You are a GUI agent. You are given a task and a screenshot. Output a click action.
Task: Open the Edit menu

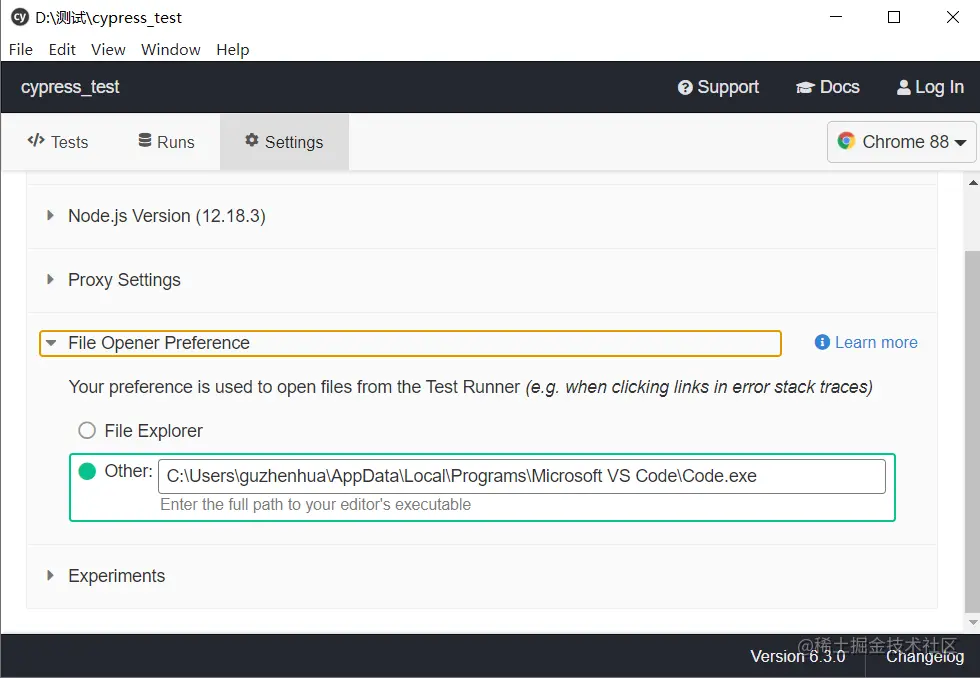[62, 49]
